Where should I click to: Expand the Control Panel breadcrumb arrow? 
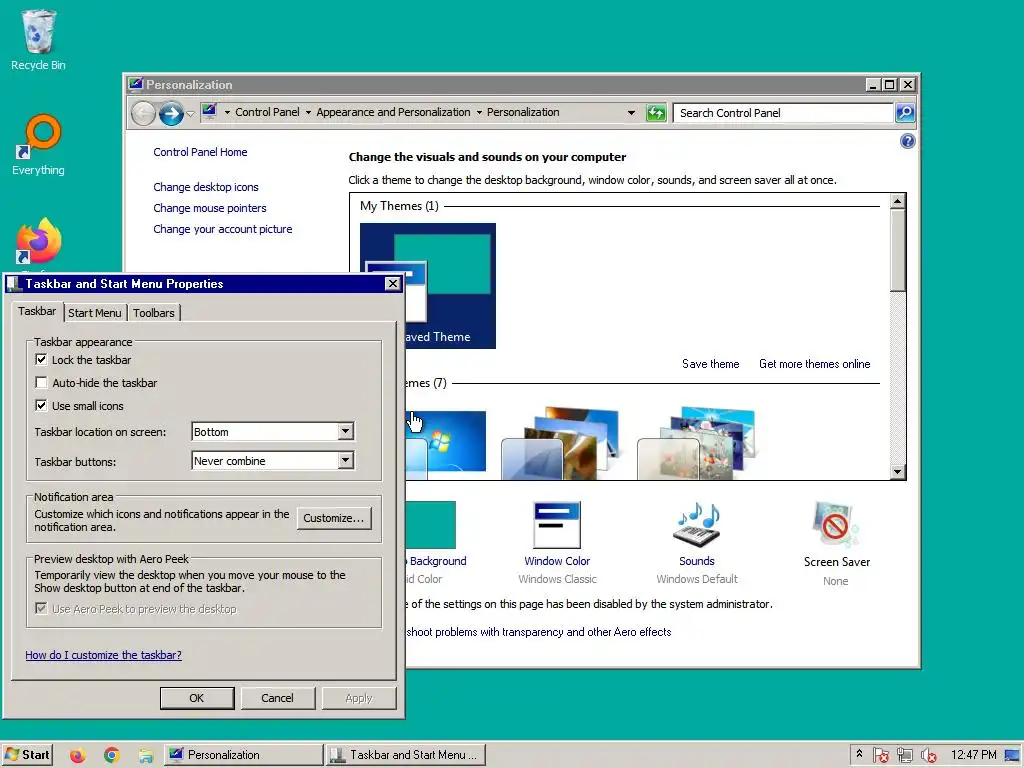308,112
